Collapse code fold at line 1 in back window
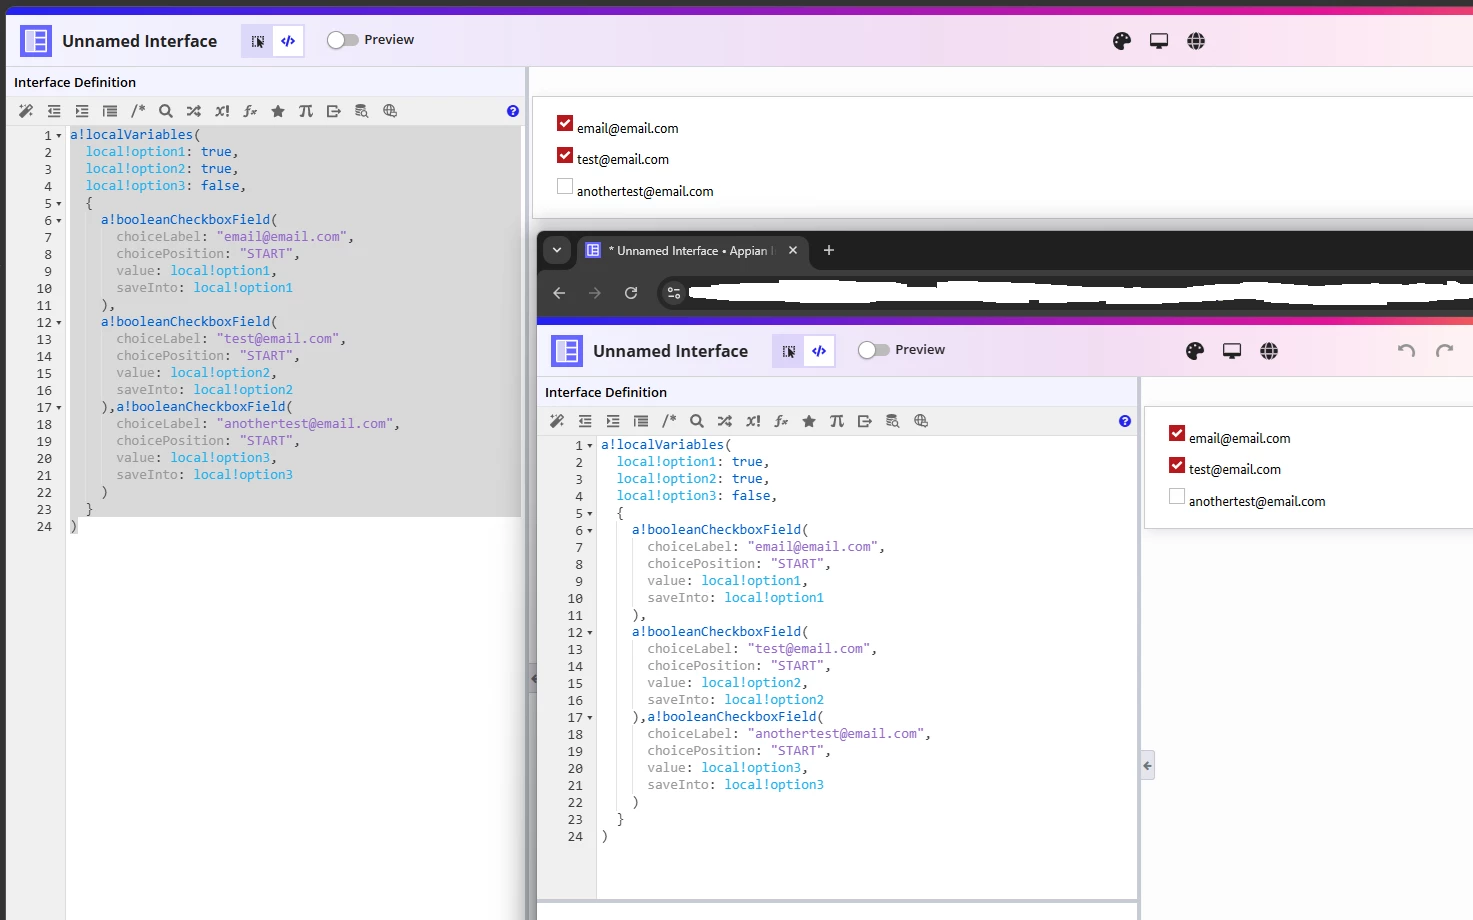Viewport: 1473px width, 920px height. tap(59, 136)
